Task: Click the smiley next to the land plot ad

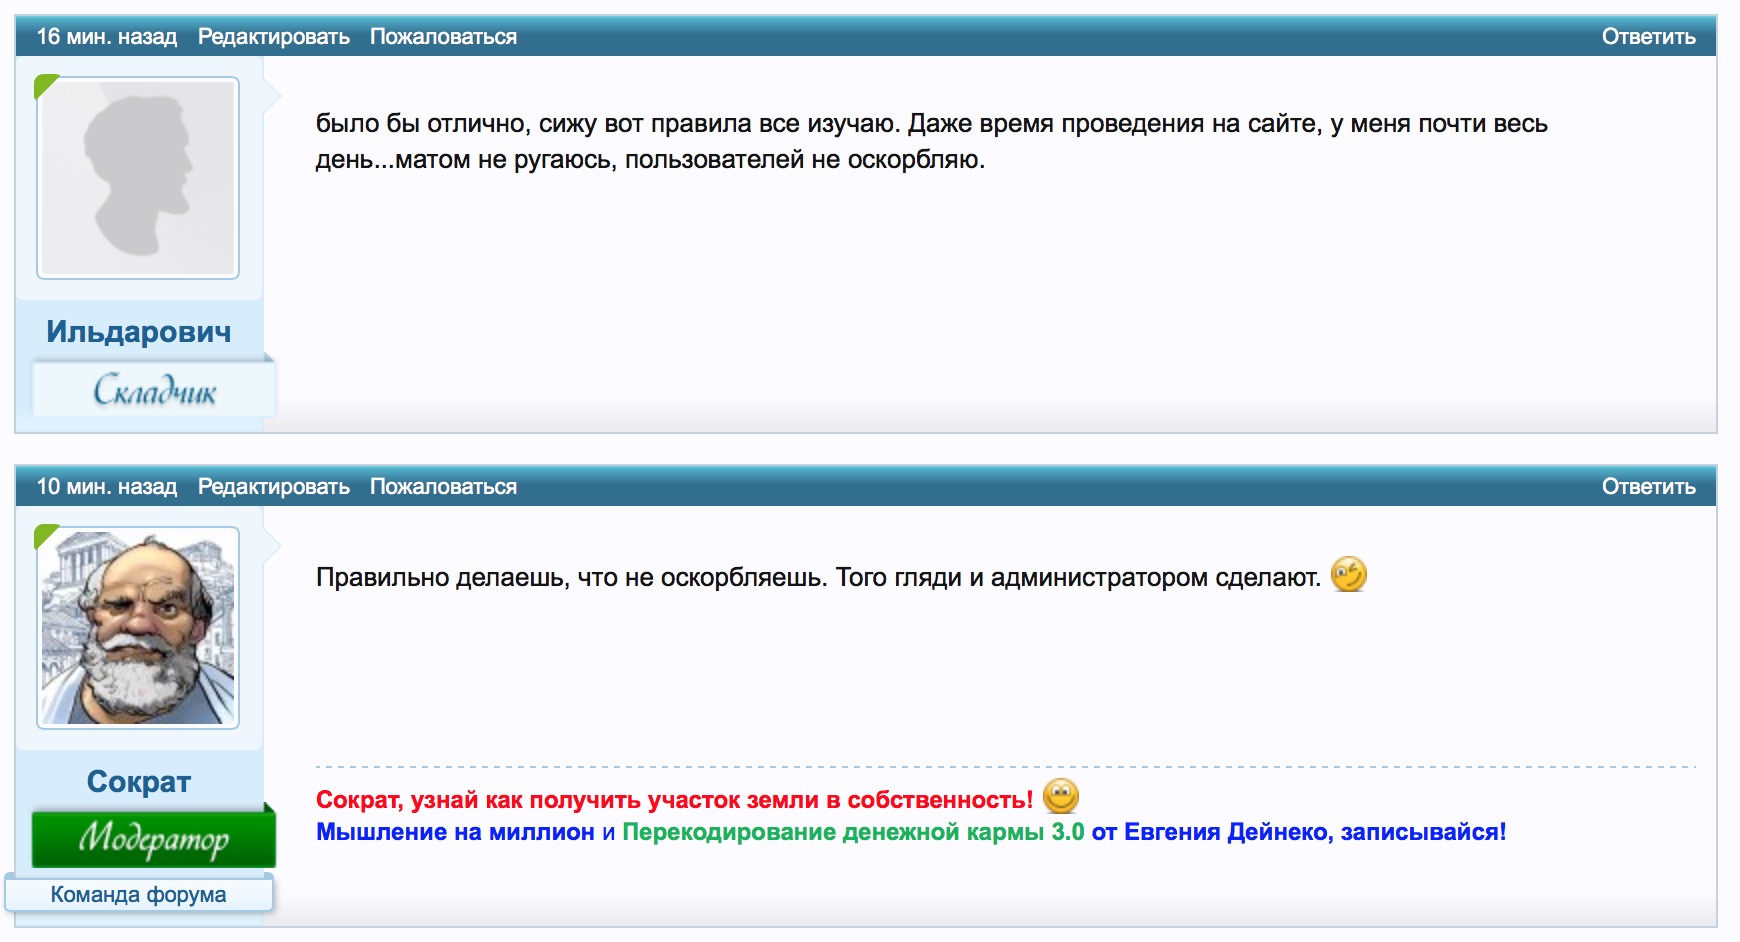Action: [1063, 799]
